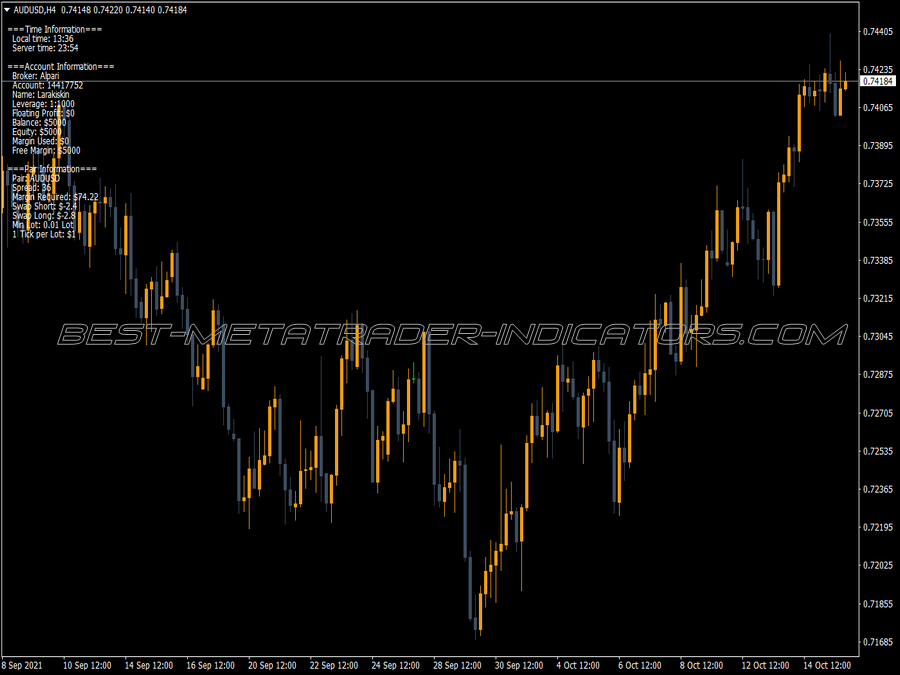
Task: Click the 8 Sep 2021 date label
Action: (22, 665)
